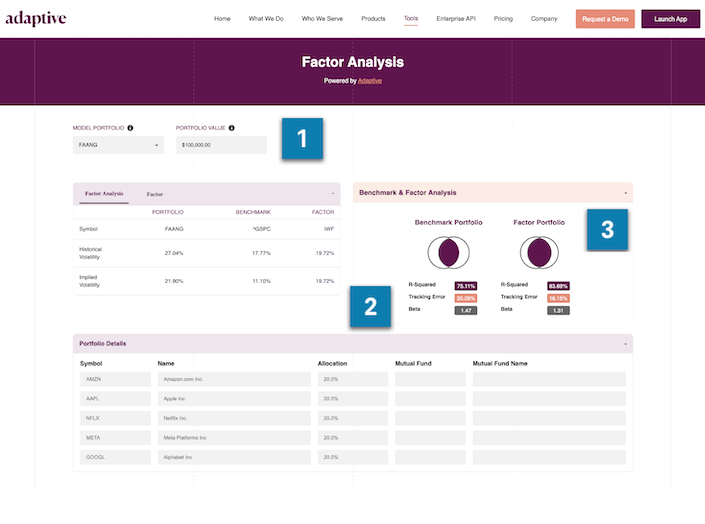The width and height of the screenshot is (705, 524).
Task: Click the Benchmark R-Squared 75.11% badge
Action: [466, 286]
